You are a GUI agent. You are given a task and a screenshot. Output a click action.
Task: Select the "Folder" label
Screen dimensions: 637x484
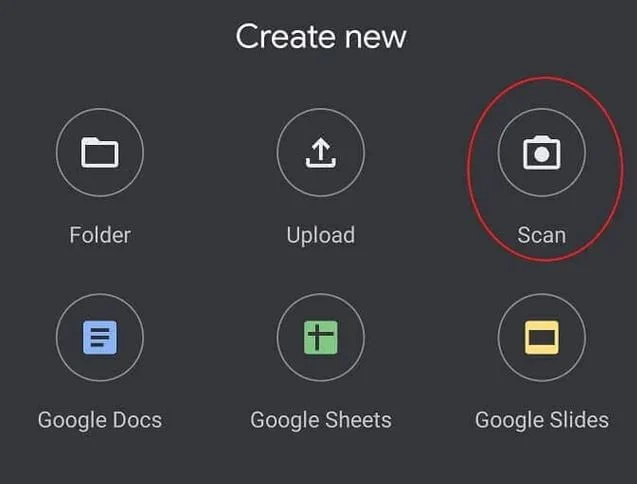(100, 235)
